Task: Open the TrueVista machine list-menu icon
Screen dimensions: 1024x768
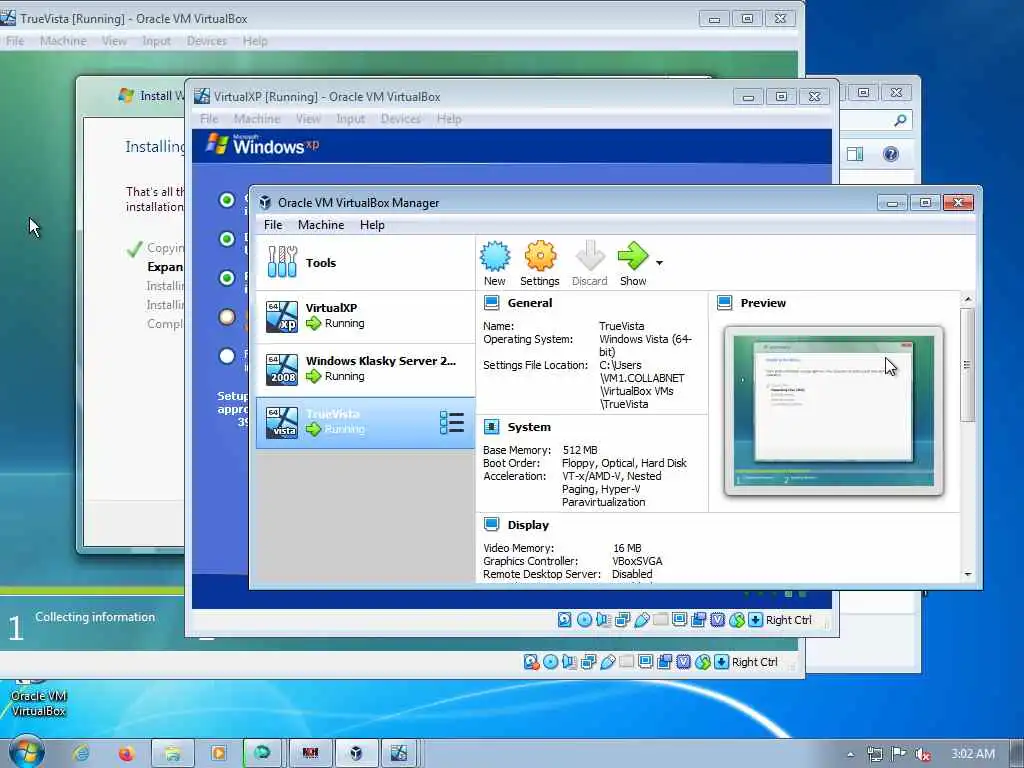Action: (x=451, y=423)
